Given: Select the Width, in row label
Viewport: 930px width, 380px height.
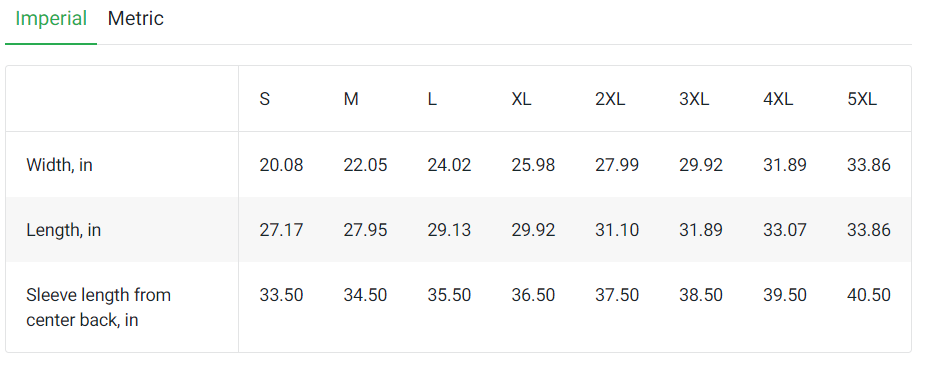Looking at the screenshot, I should click(59, 165).
